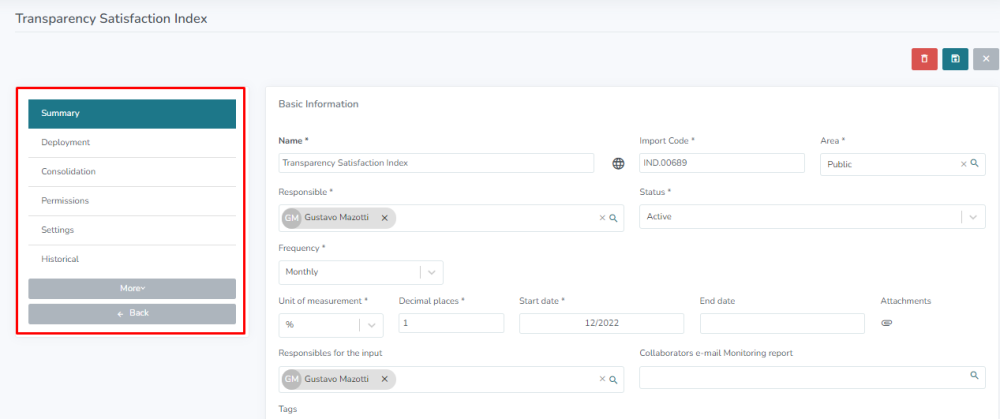Click the End date input field
1000x419 pixels.
click(781, 323)
